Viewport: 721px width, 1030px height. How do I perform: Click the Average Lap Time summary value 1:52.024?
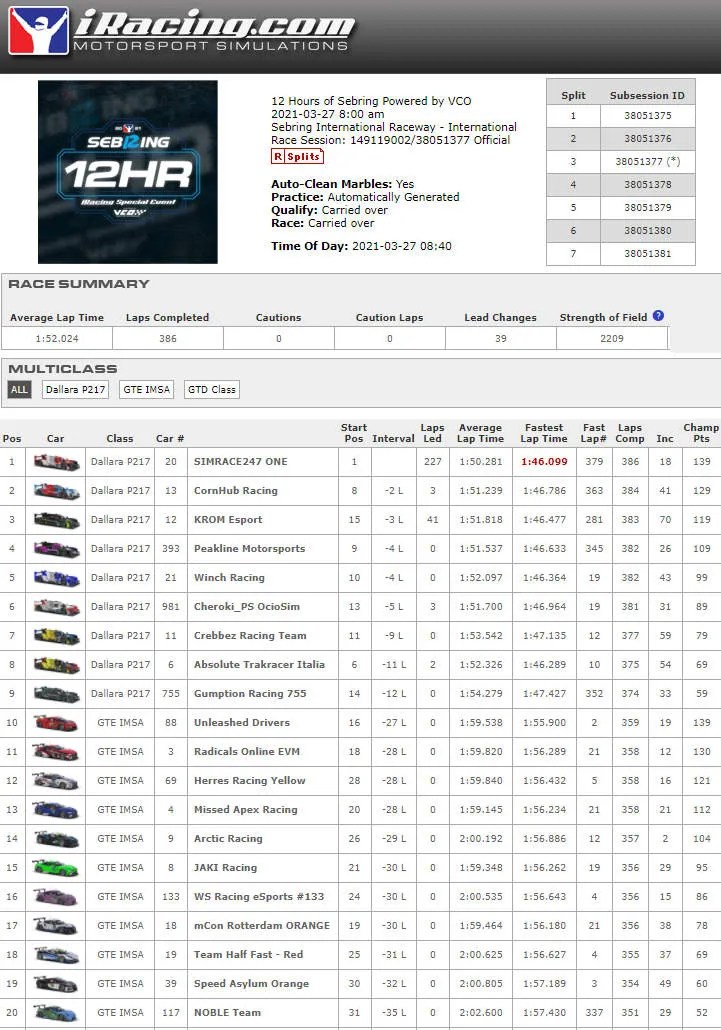[57, 338]
